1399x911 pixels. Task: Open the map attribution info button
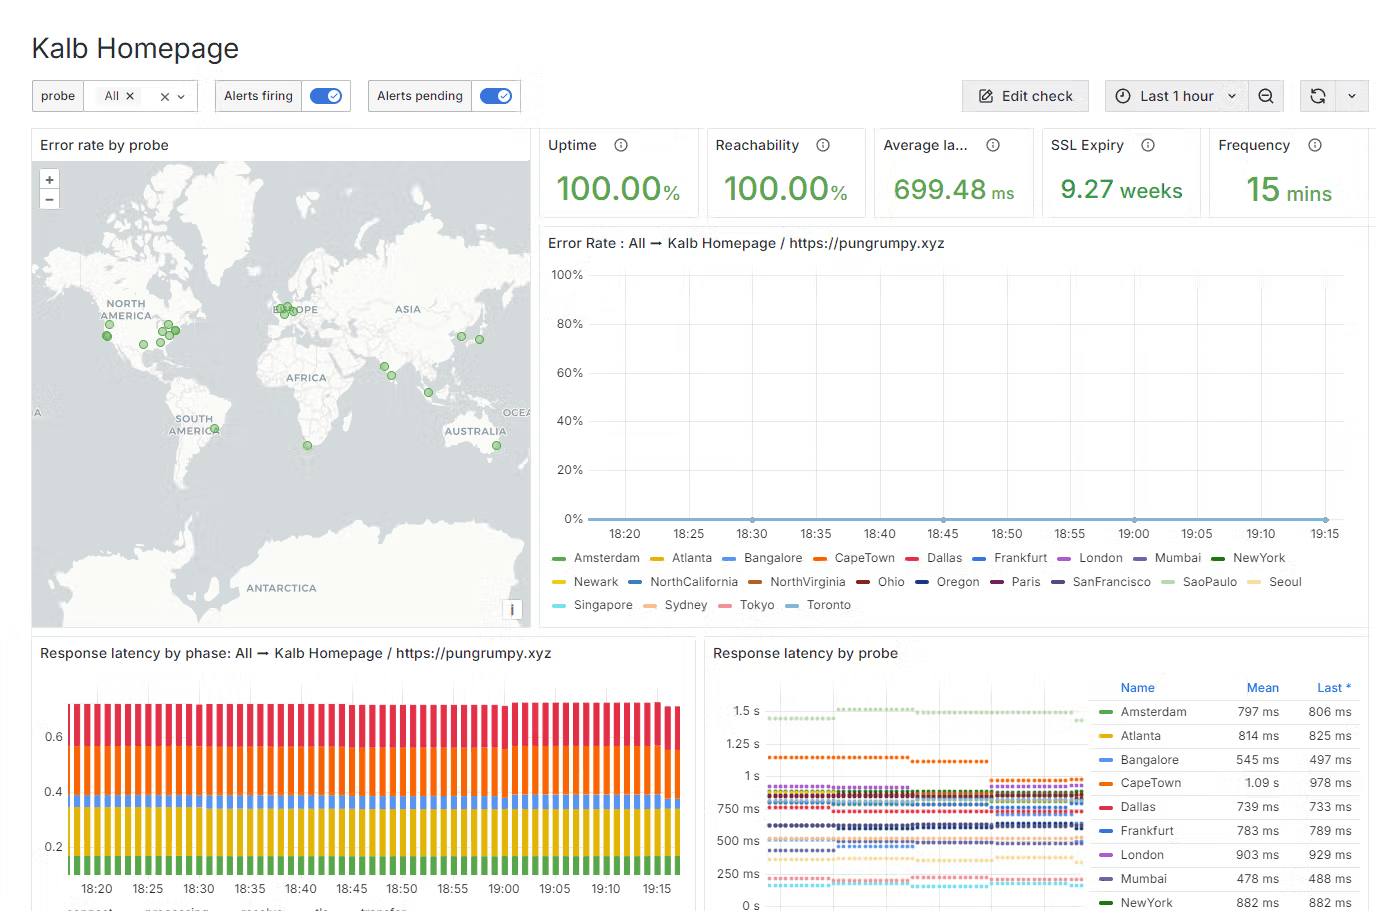512,609
